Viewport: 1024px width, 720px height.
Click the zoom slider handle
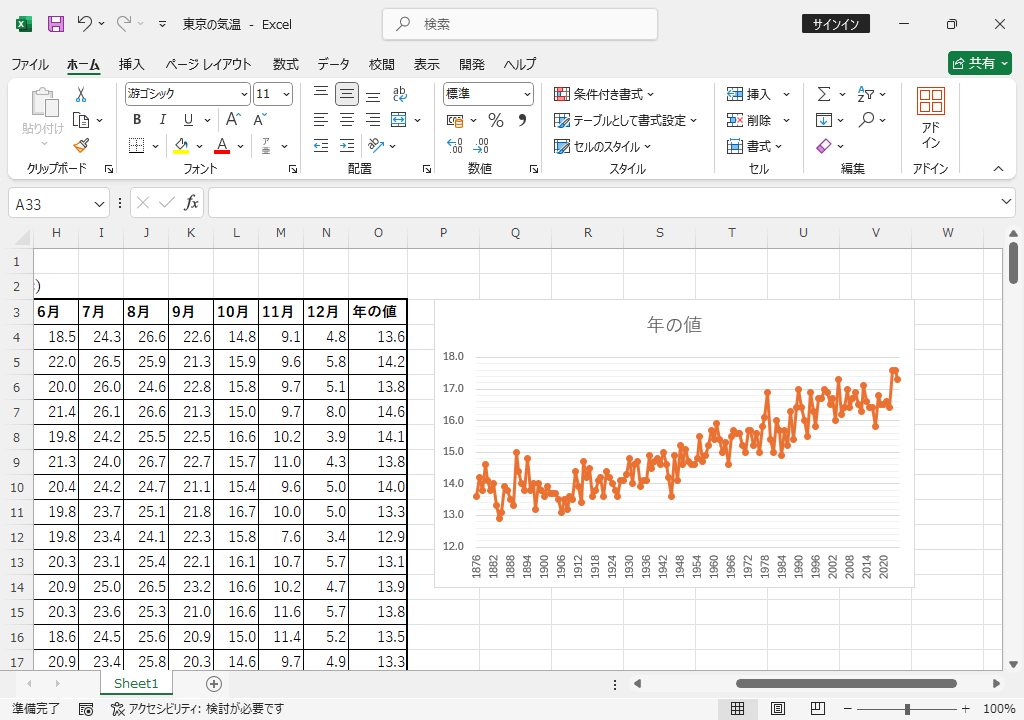click(907, 709)
